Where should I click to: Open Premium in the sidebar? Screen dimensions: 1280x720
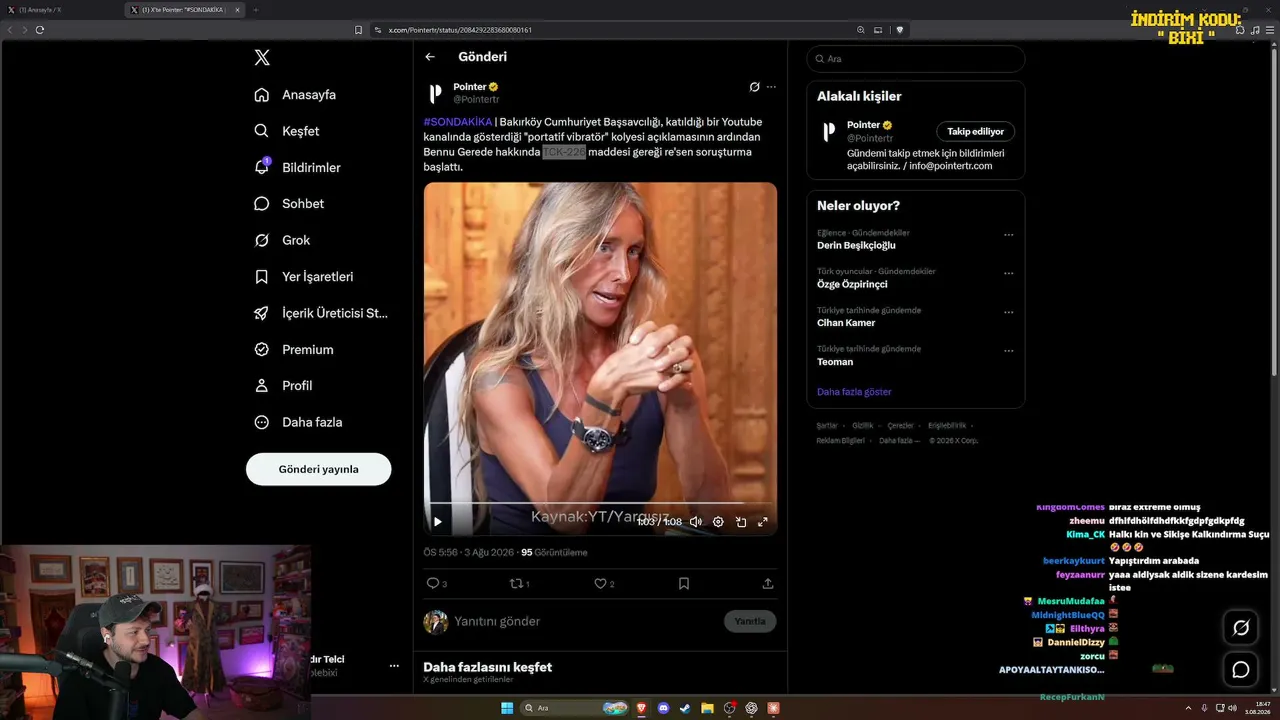click(x=294, y=350)
